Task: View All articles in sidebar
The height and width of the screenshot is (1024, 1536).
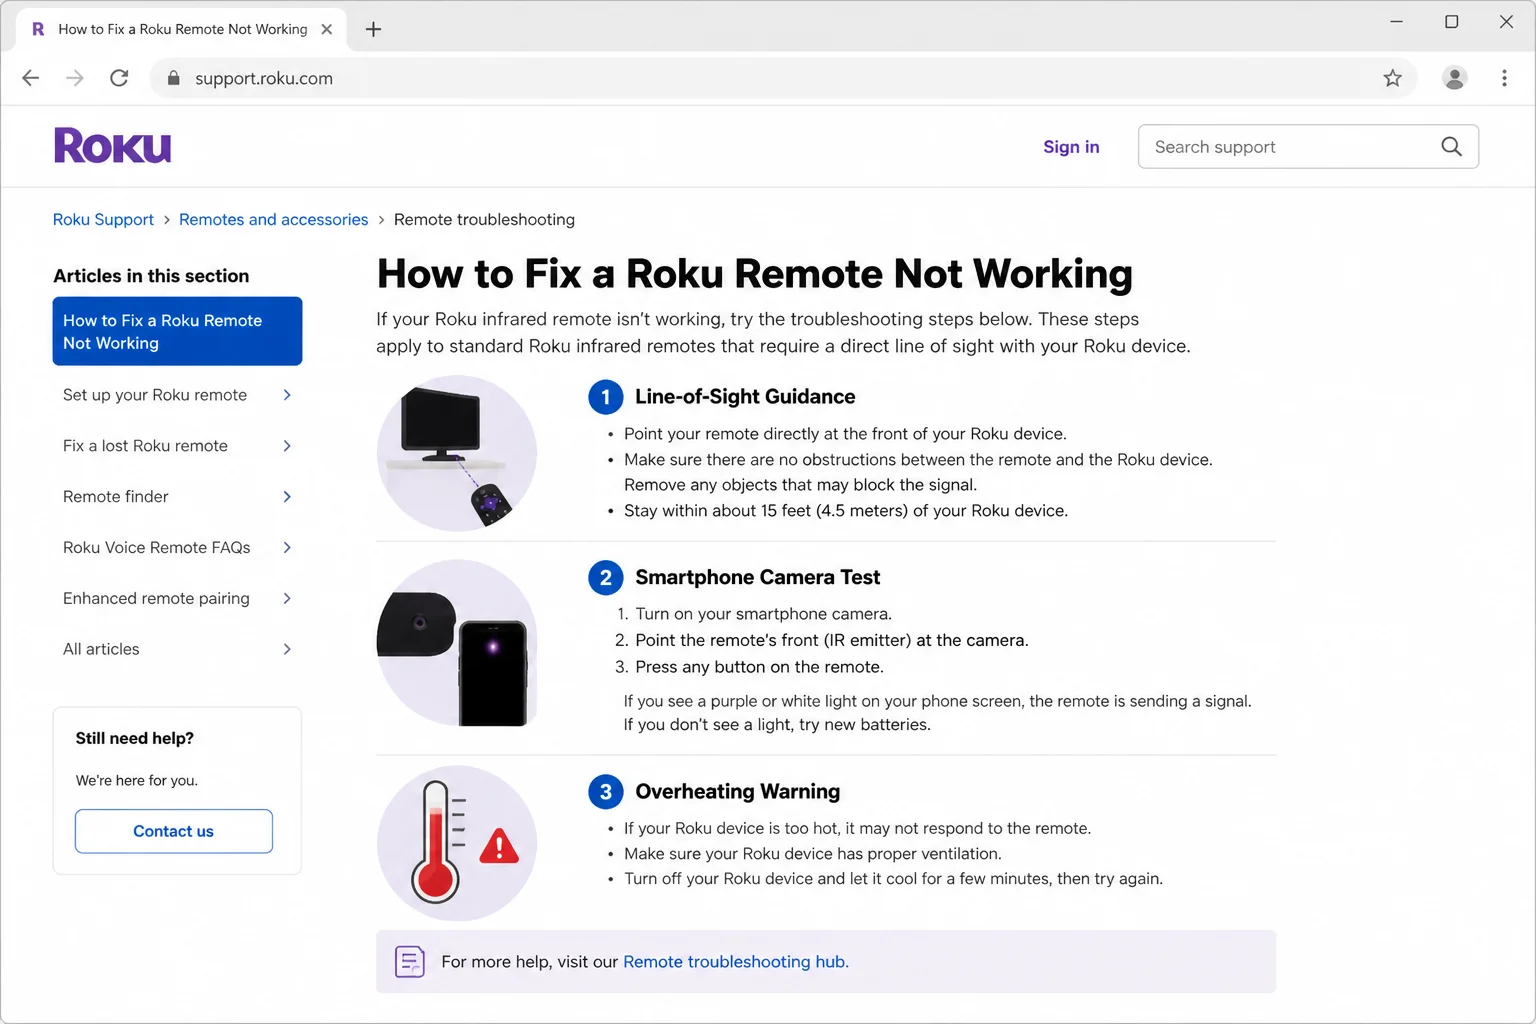Action: coord(101,649)
